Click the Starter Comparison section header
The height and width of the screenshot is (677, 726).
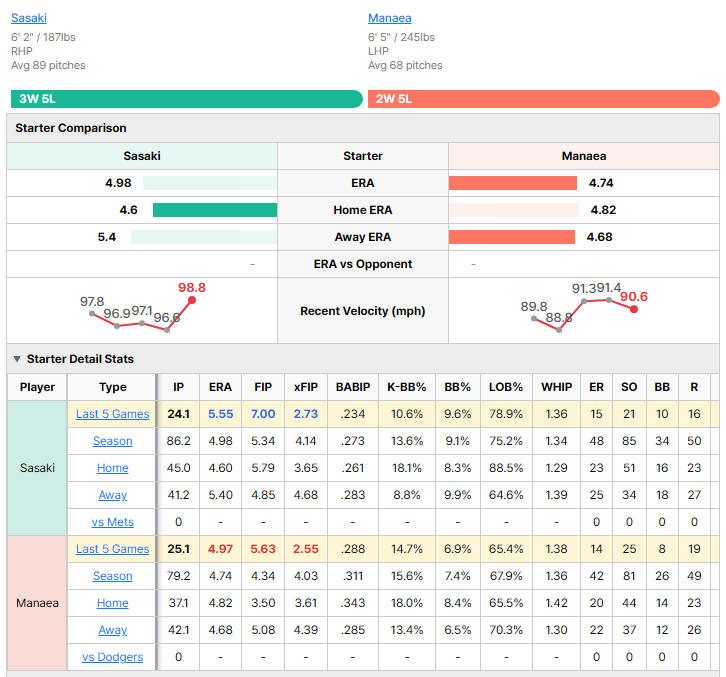click(363, 128)
